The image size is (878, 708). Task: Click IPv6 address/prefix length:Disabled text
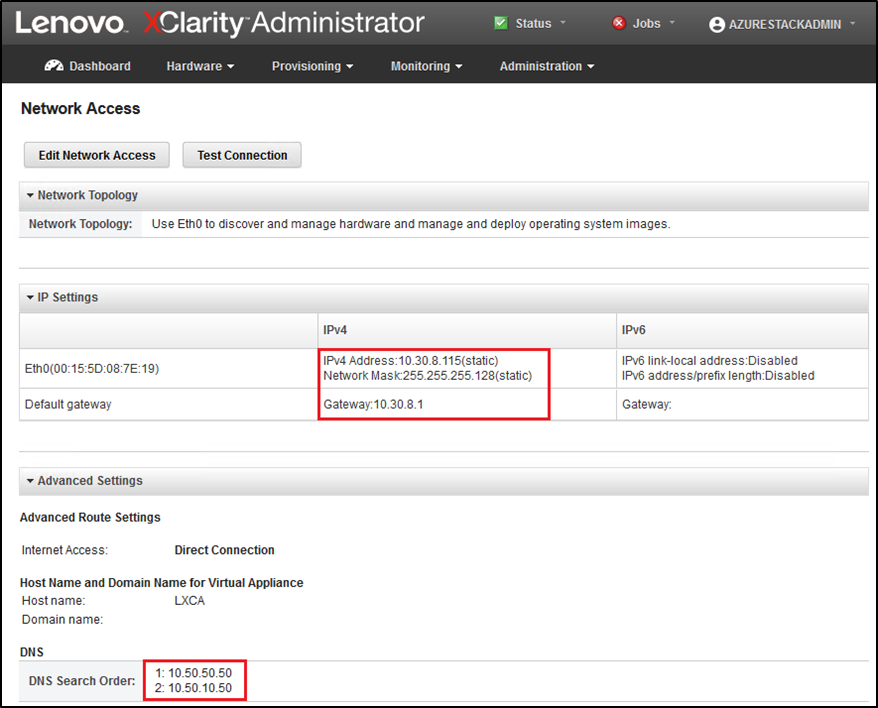tap(718, 376)
